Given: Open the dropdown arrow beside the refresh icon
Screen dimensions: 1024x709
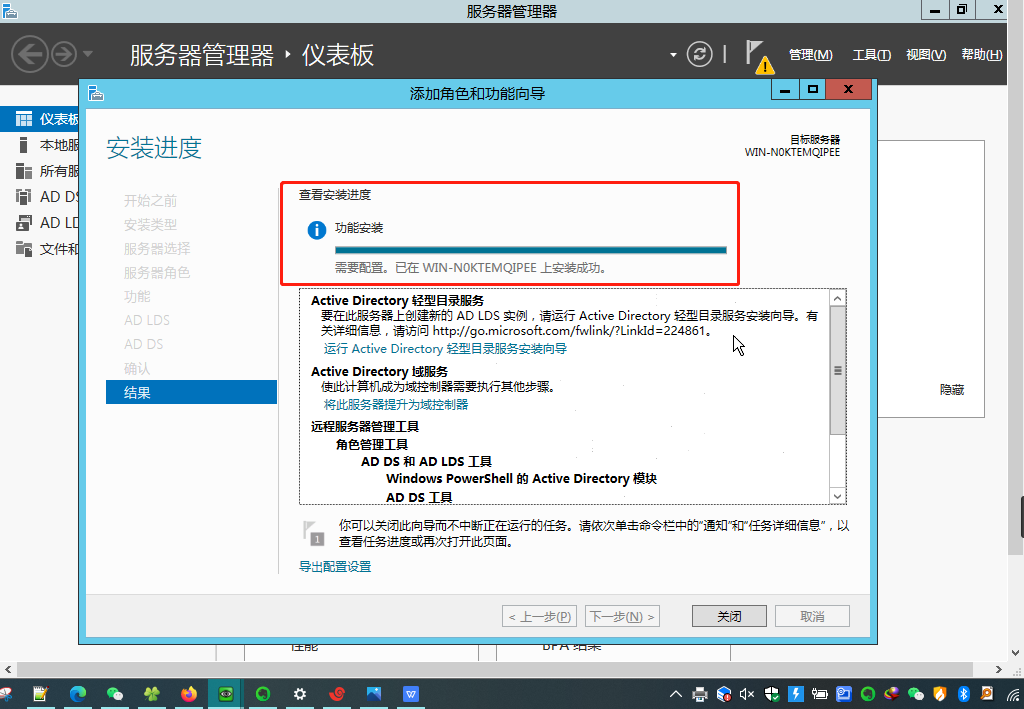Looking at the screenshot, I should (x=673, y=55).
